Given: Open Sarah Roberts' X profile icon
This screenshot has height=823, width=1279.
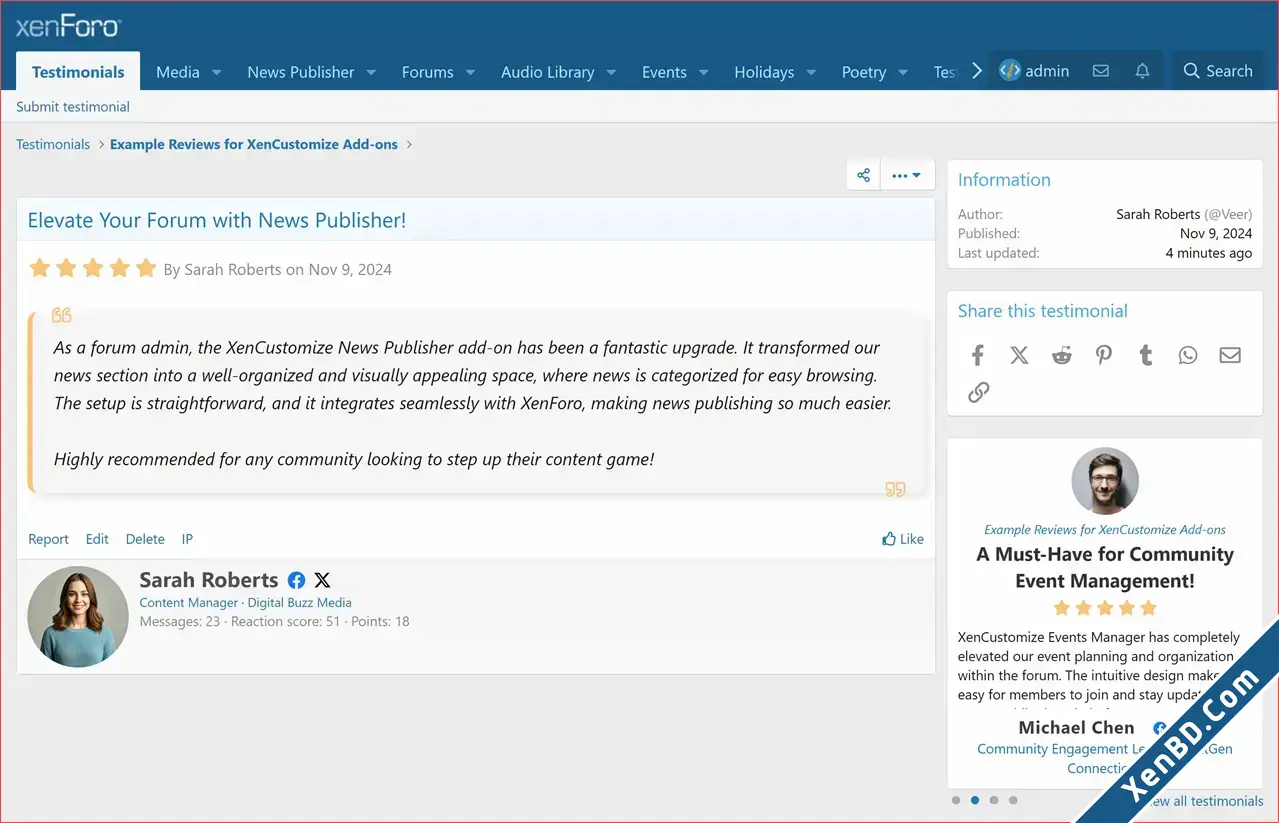Looking at the screenshot, I should [x=322, y=580].
